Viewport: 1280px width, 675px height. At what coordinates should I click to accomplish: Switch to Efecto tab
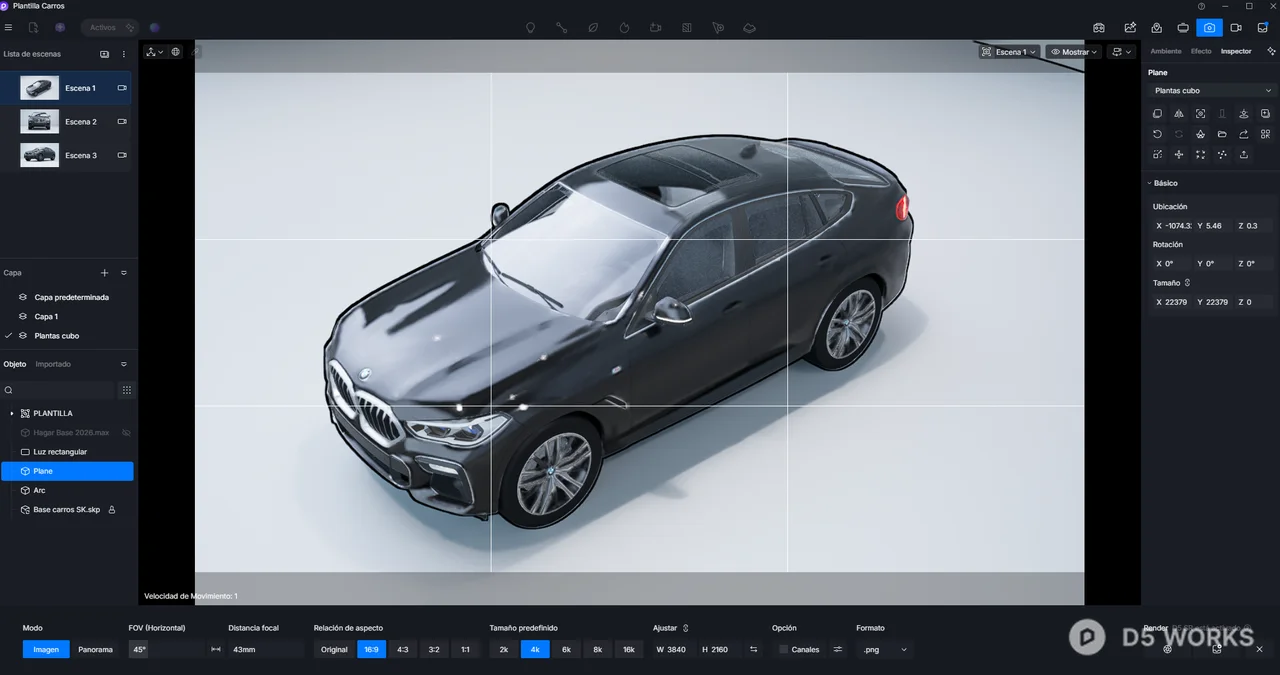(1201, 51)
